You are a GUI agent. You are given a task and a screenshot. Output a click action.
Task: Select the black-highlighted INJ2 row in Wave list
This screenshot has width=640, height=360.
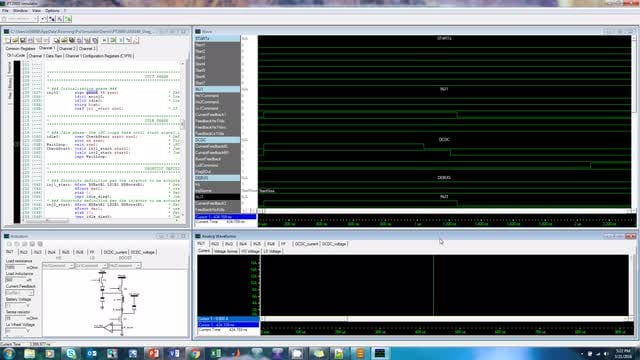[x=217, y=197]
